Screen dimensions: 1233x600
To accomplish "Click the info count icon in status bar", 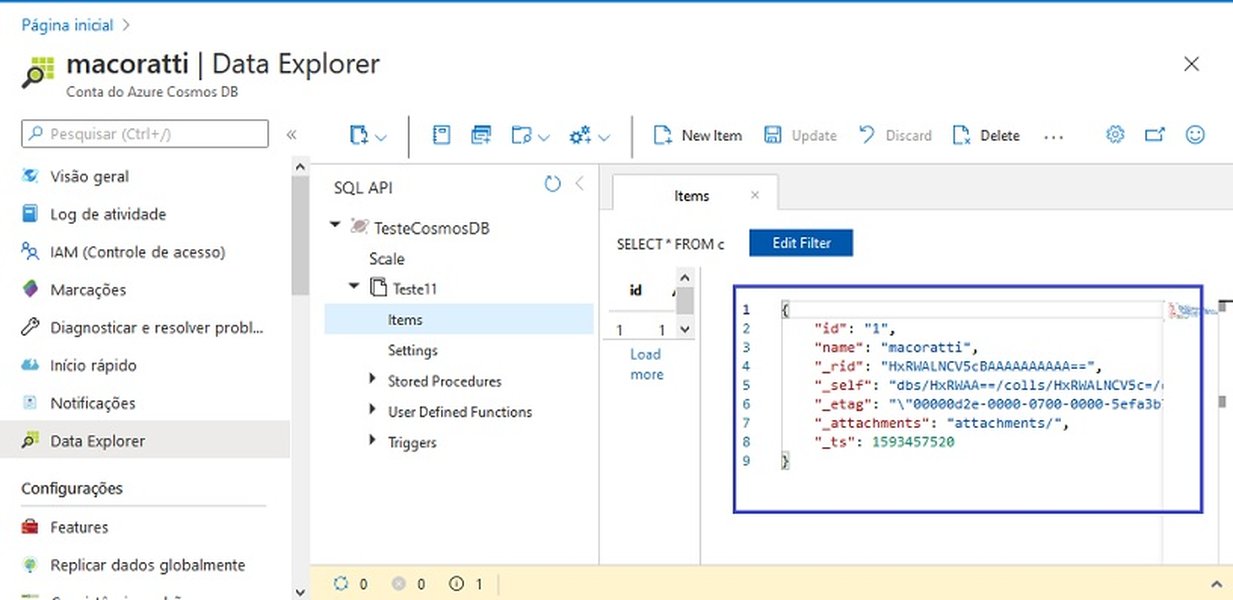I will [x=457, y=584].
